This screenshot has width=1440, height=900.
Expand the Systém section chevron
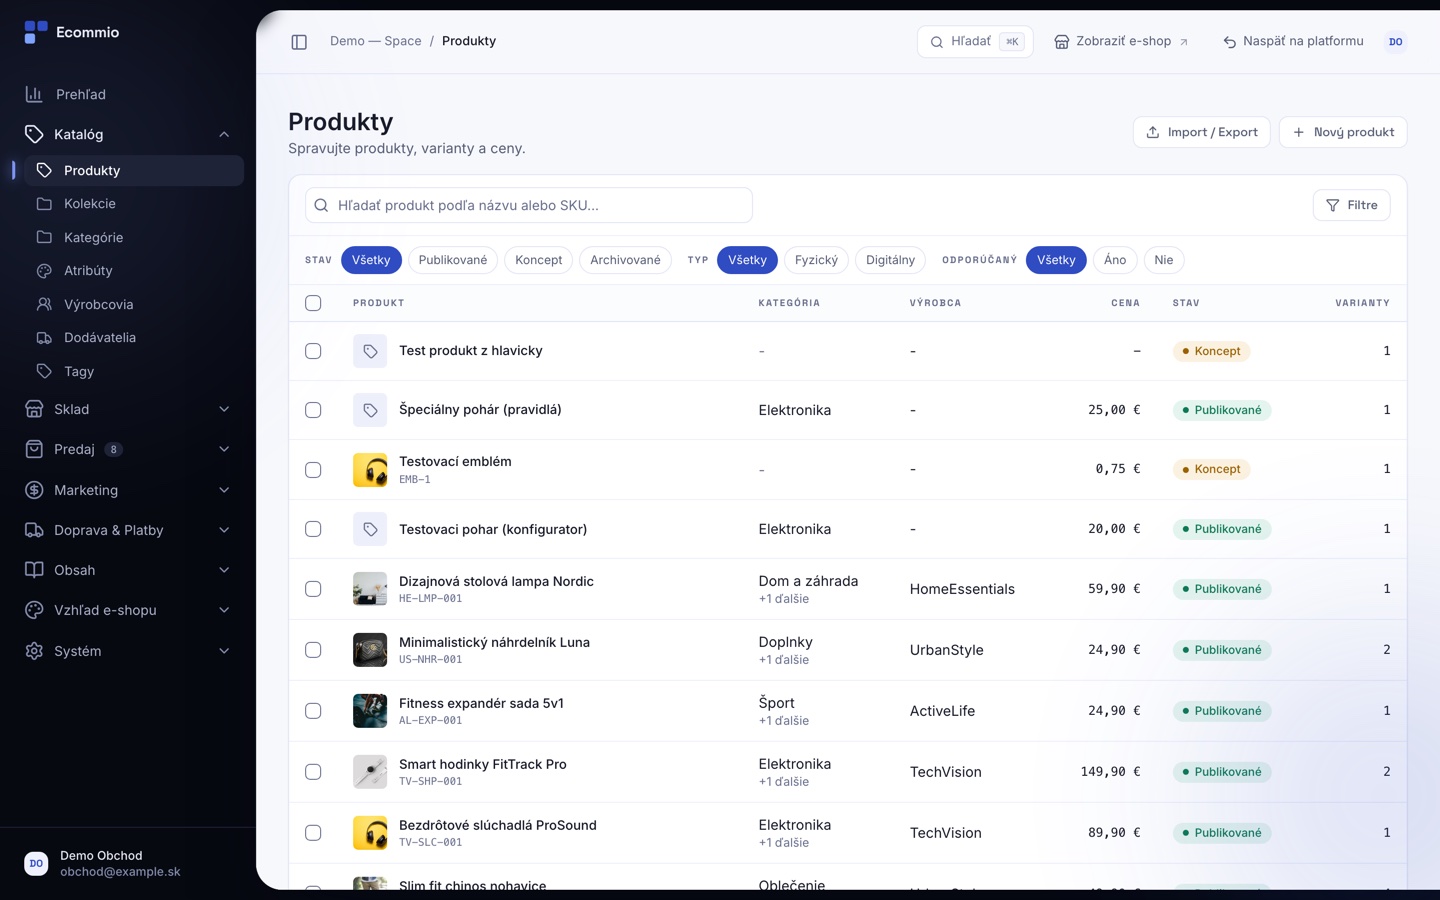(x=224, y=651)
